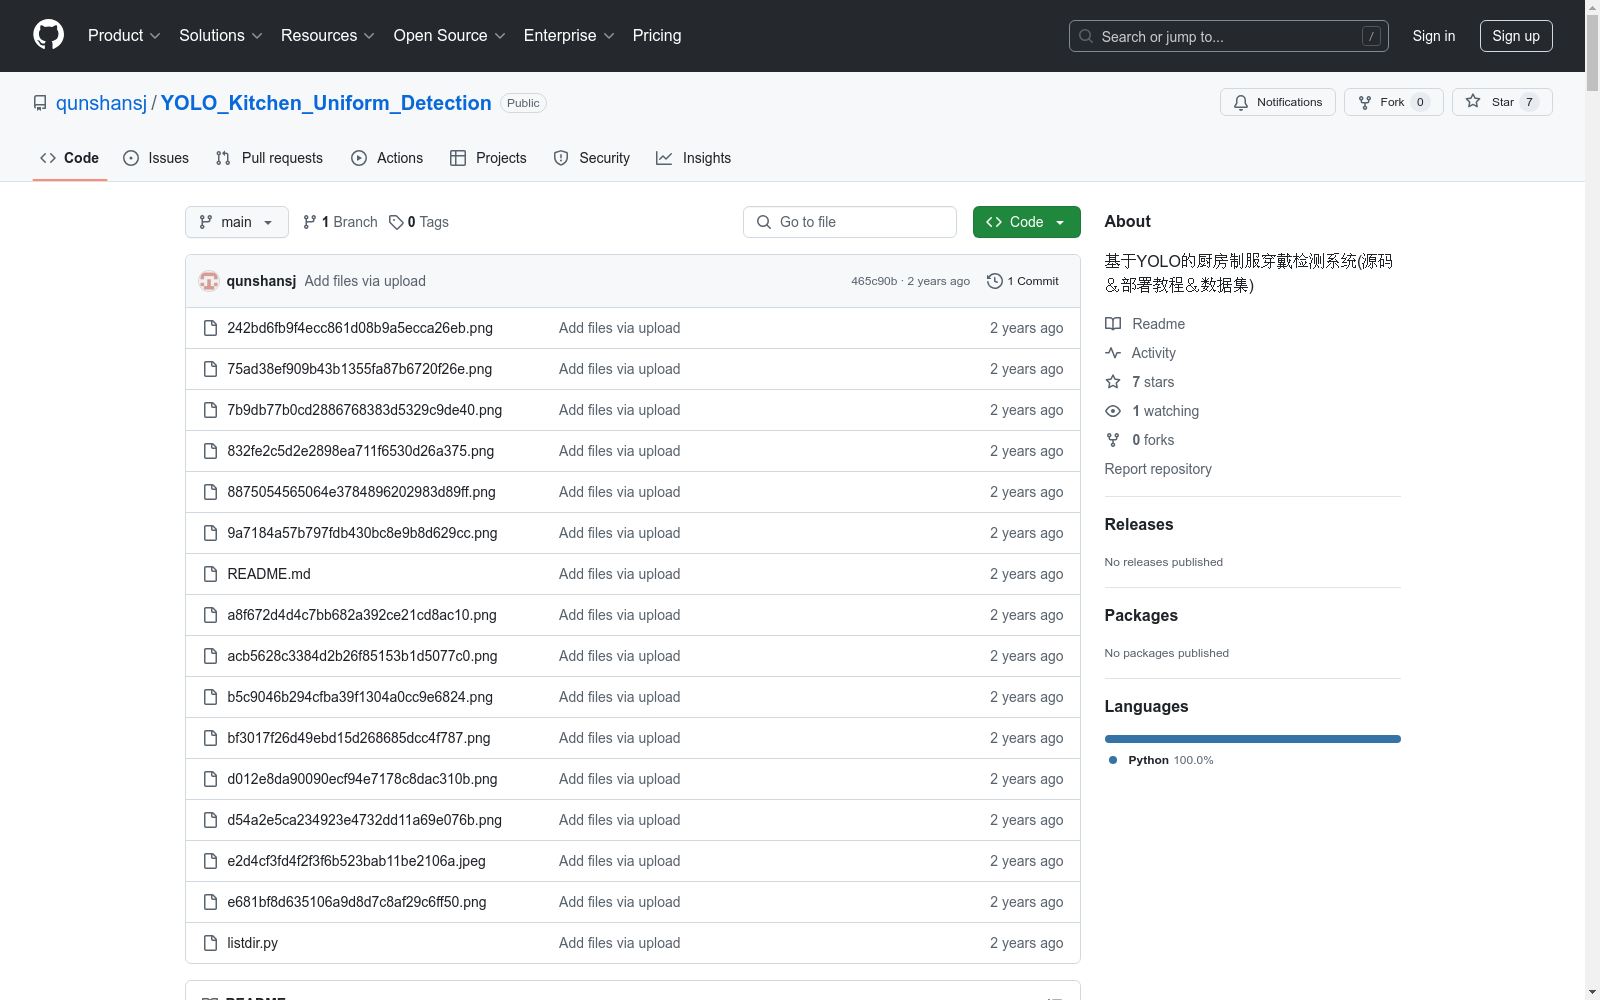Click the Python language bar

tap(1253, 739)
